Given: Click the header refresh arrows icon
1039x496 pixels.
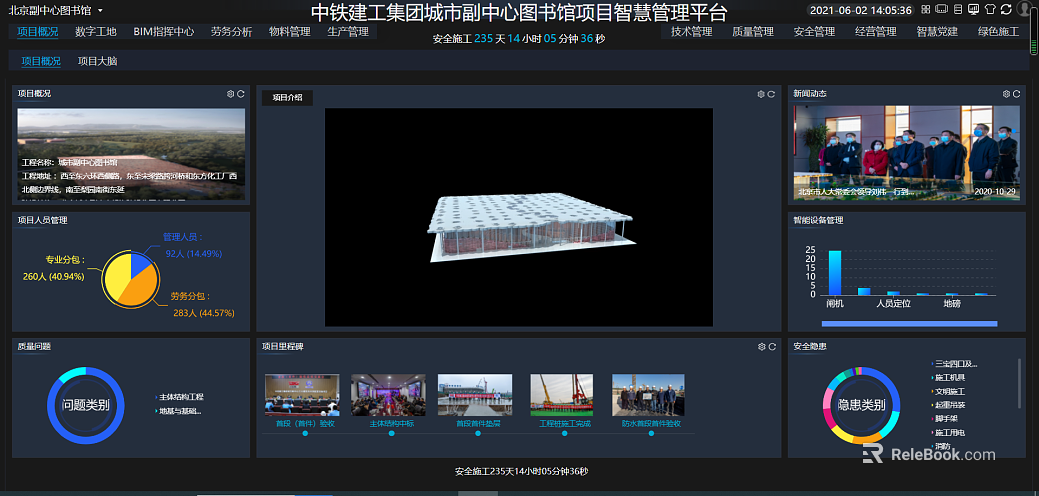Looking at the screenshot, I should click(1006, 9).
